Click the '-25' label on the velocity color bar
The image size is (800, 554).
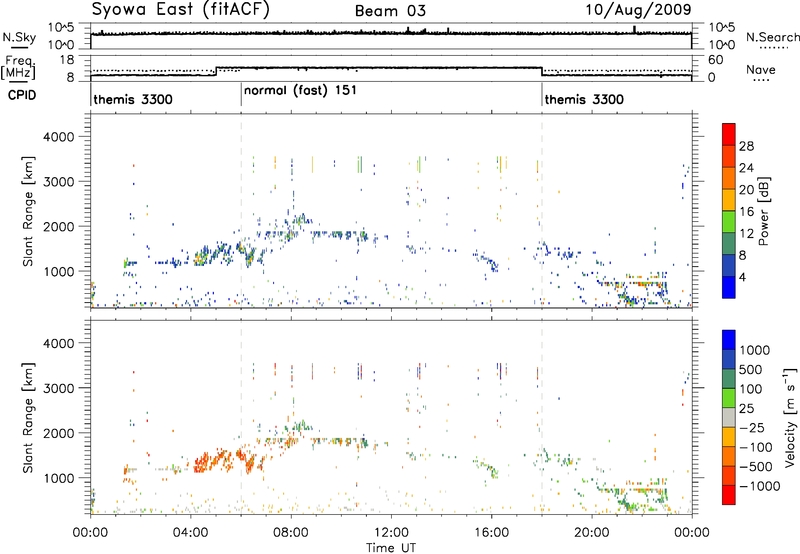[x=752, y=428]
